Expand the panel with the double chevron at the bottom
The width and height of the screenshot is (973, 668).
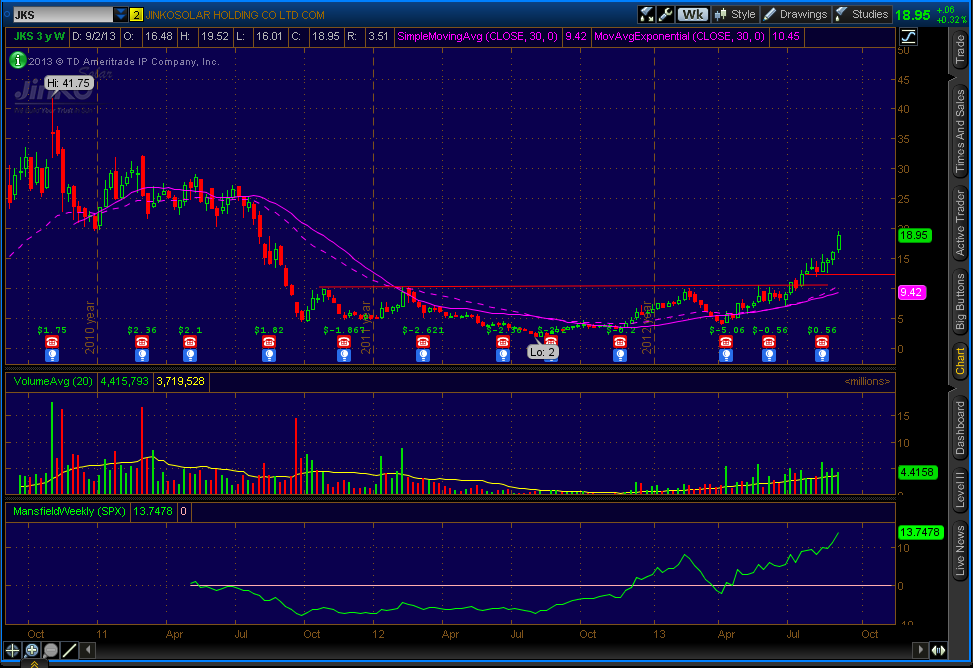(32, 663)
